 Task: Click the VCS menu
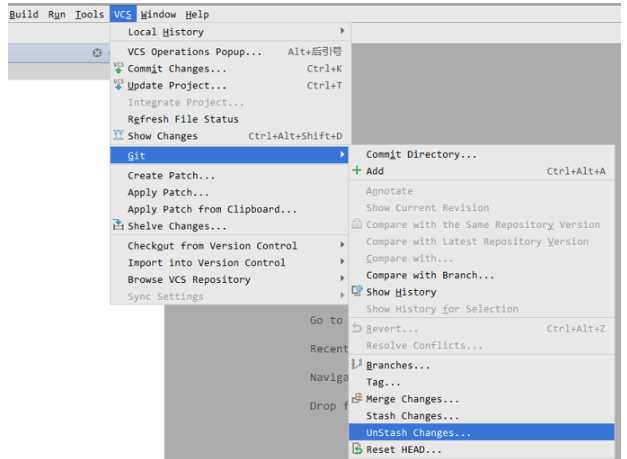(x=122, y=14)
